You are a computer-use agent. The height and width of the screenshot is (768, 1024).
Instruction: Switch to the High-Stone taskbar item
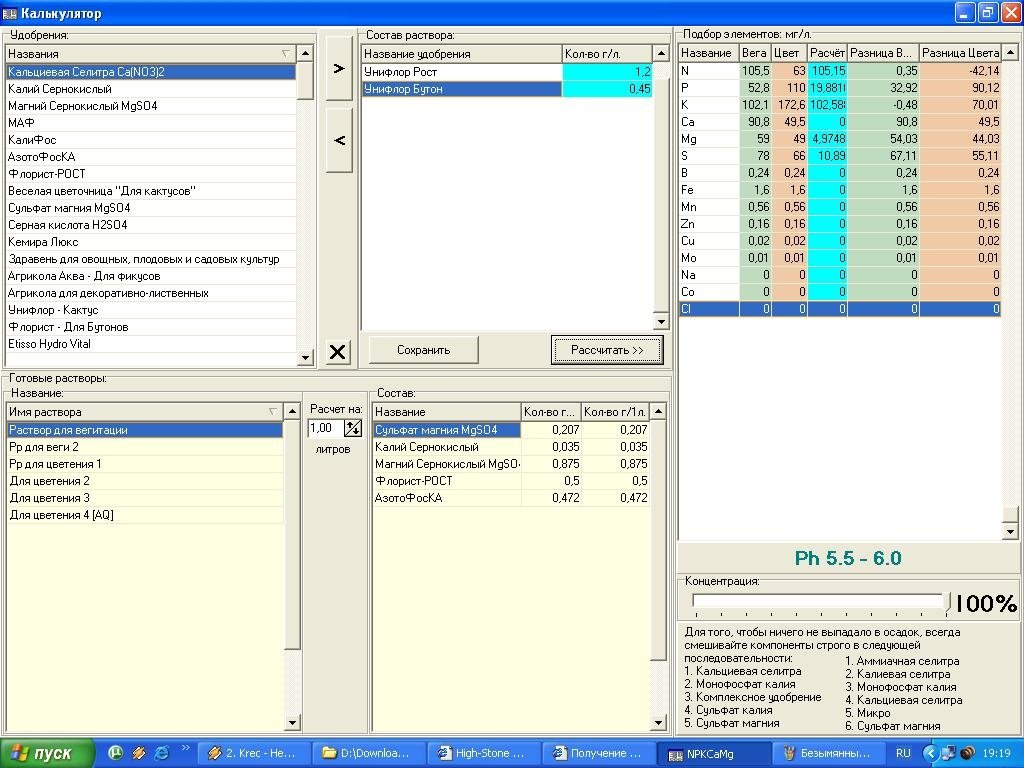pos(483,754)
